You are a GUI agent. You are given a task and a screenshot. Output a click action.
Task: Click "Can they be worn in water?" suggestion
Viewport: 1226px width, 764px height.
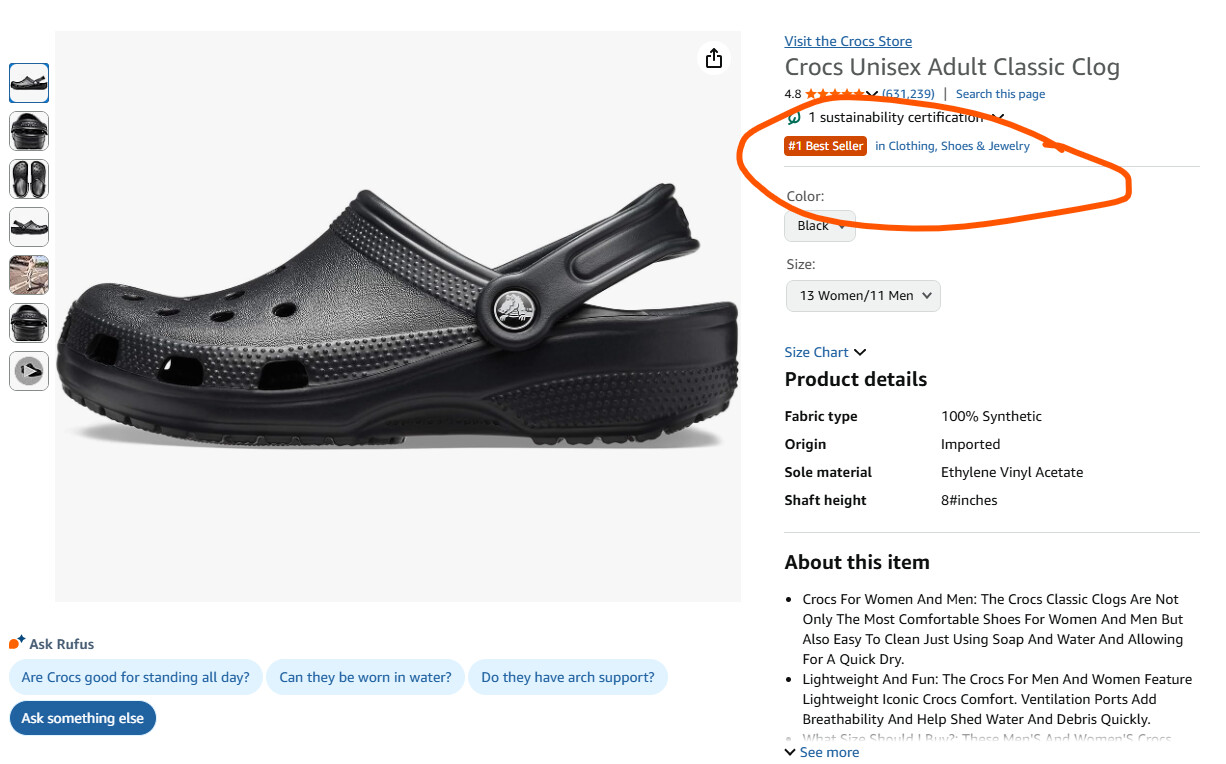(x=365, y=677)
